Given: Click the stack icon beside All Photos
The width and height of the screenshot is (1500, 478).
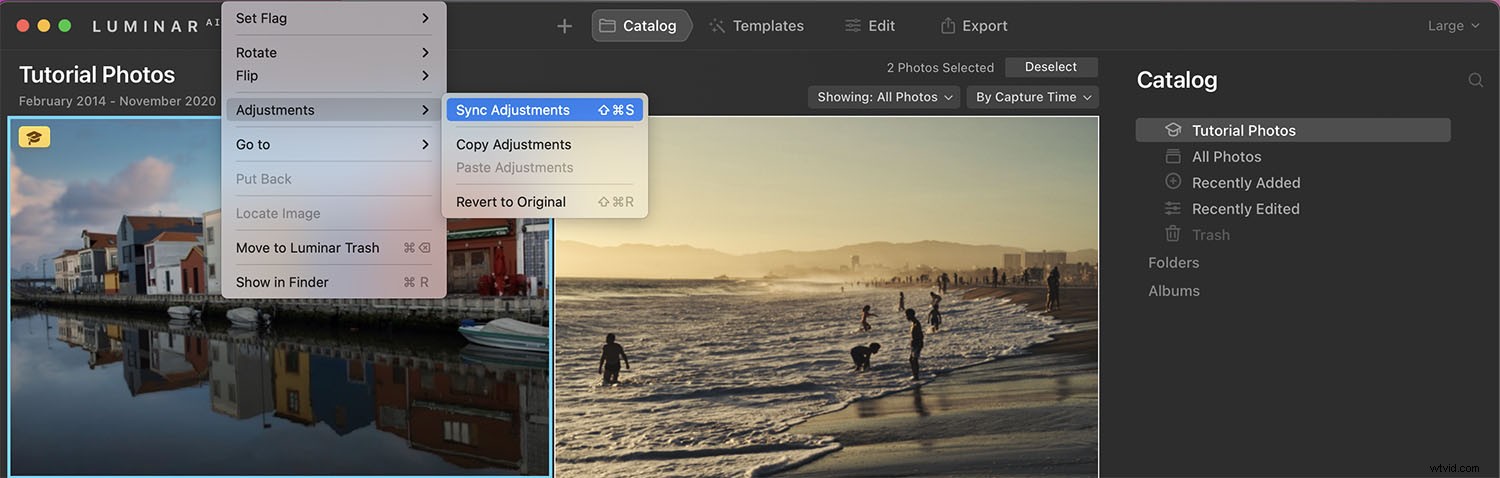Looking at the screenshot, I should pyautogui.click(x=1173, y=156).
